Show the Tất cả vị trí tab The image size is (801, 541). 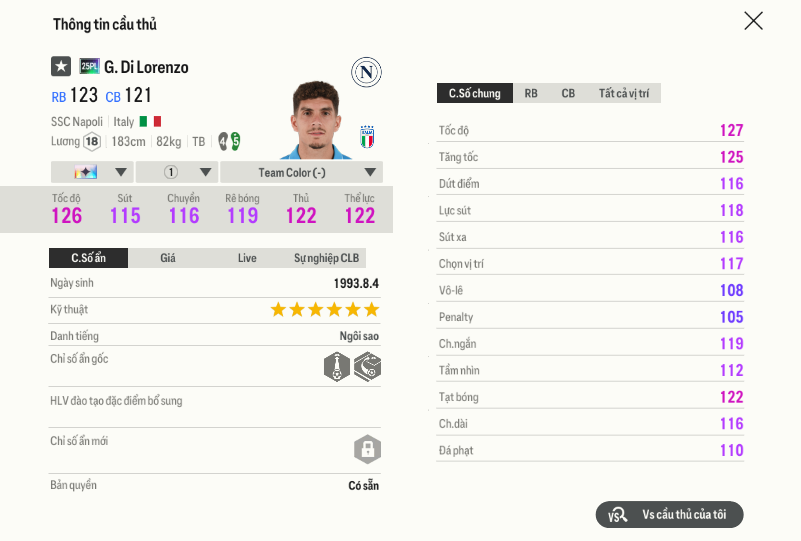[x=624, y=93]
